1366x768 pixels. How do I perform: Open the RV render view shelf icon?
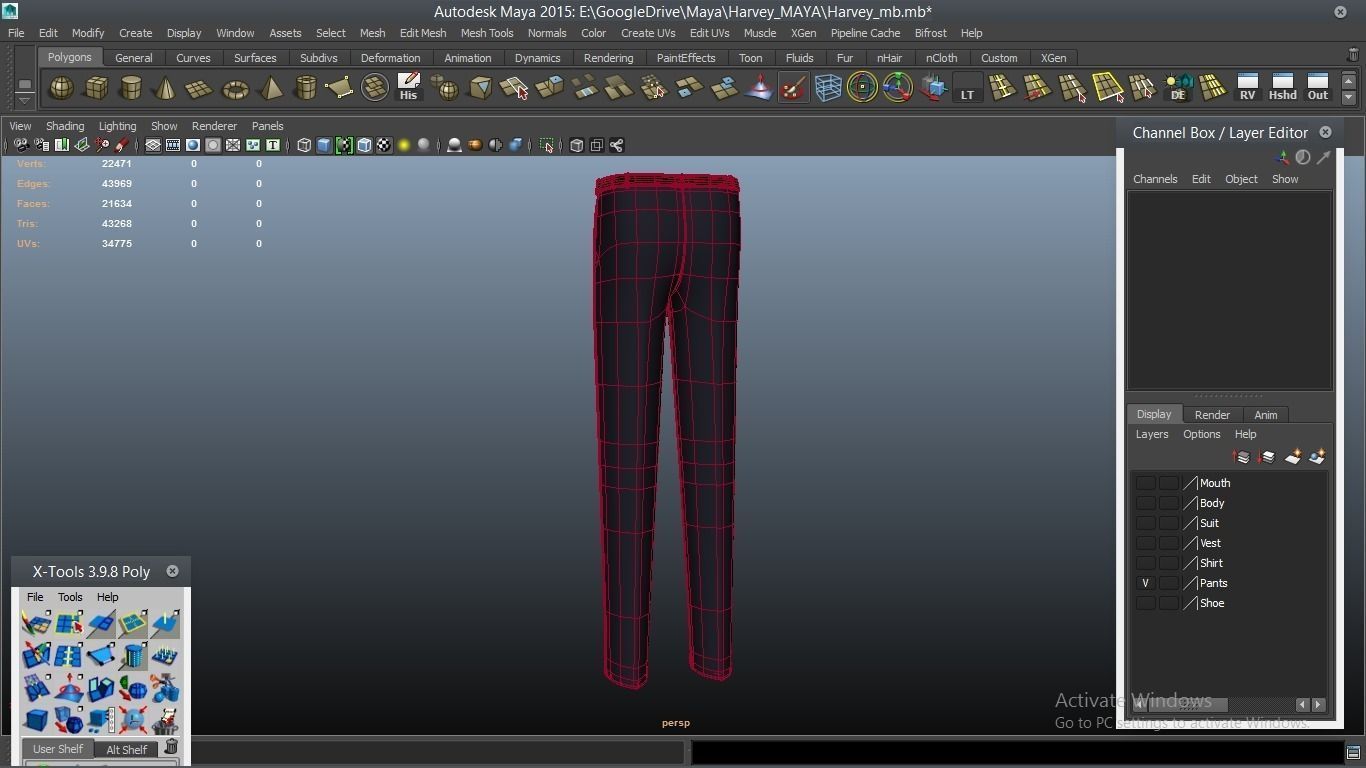point(1247,88)
